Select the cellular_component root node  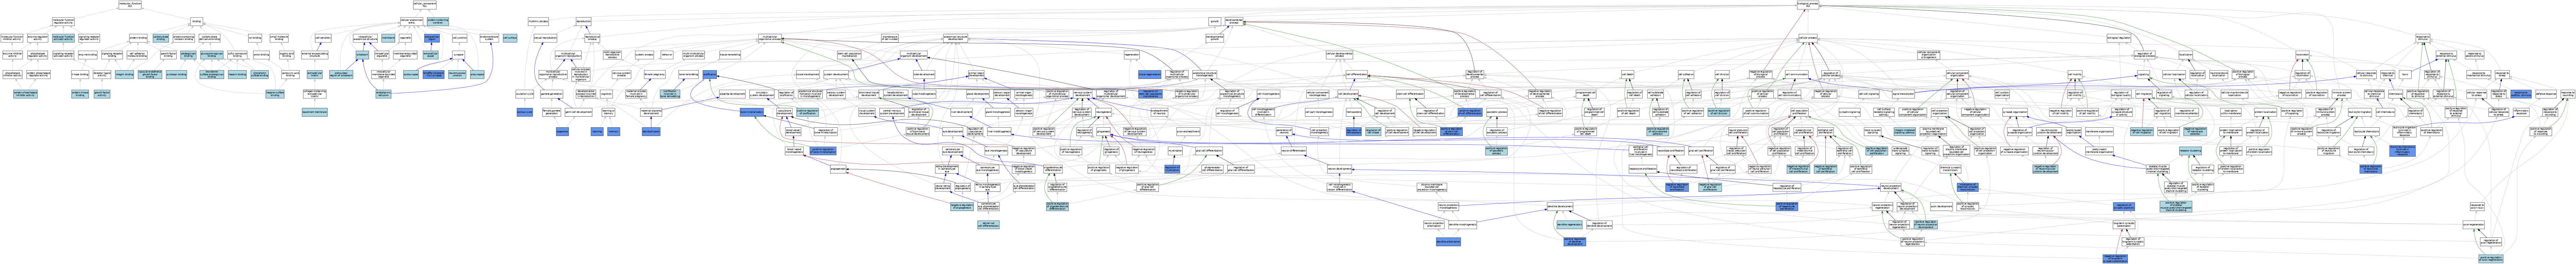click(x=425, y=5)
